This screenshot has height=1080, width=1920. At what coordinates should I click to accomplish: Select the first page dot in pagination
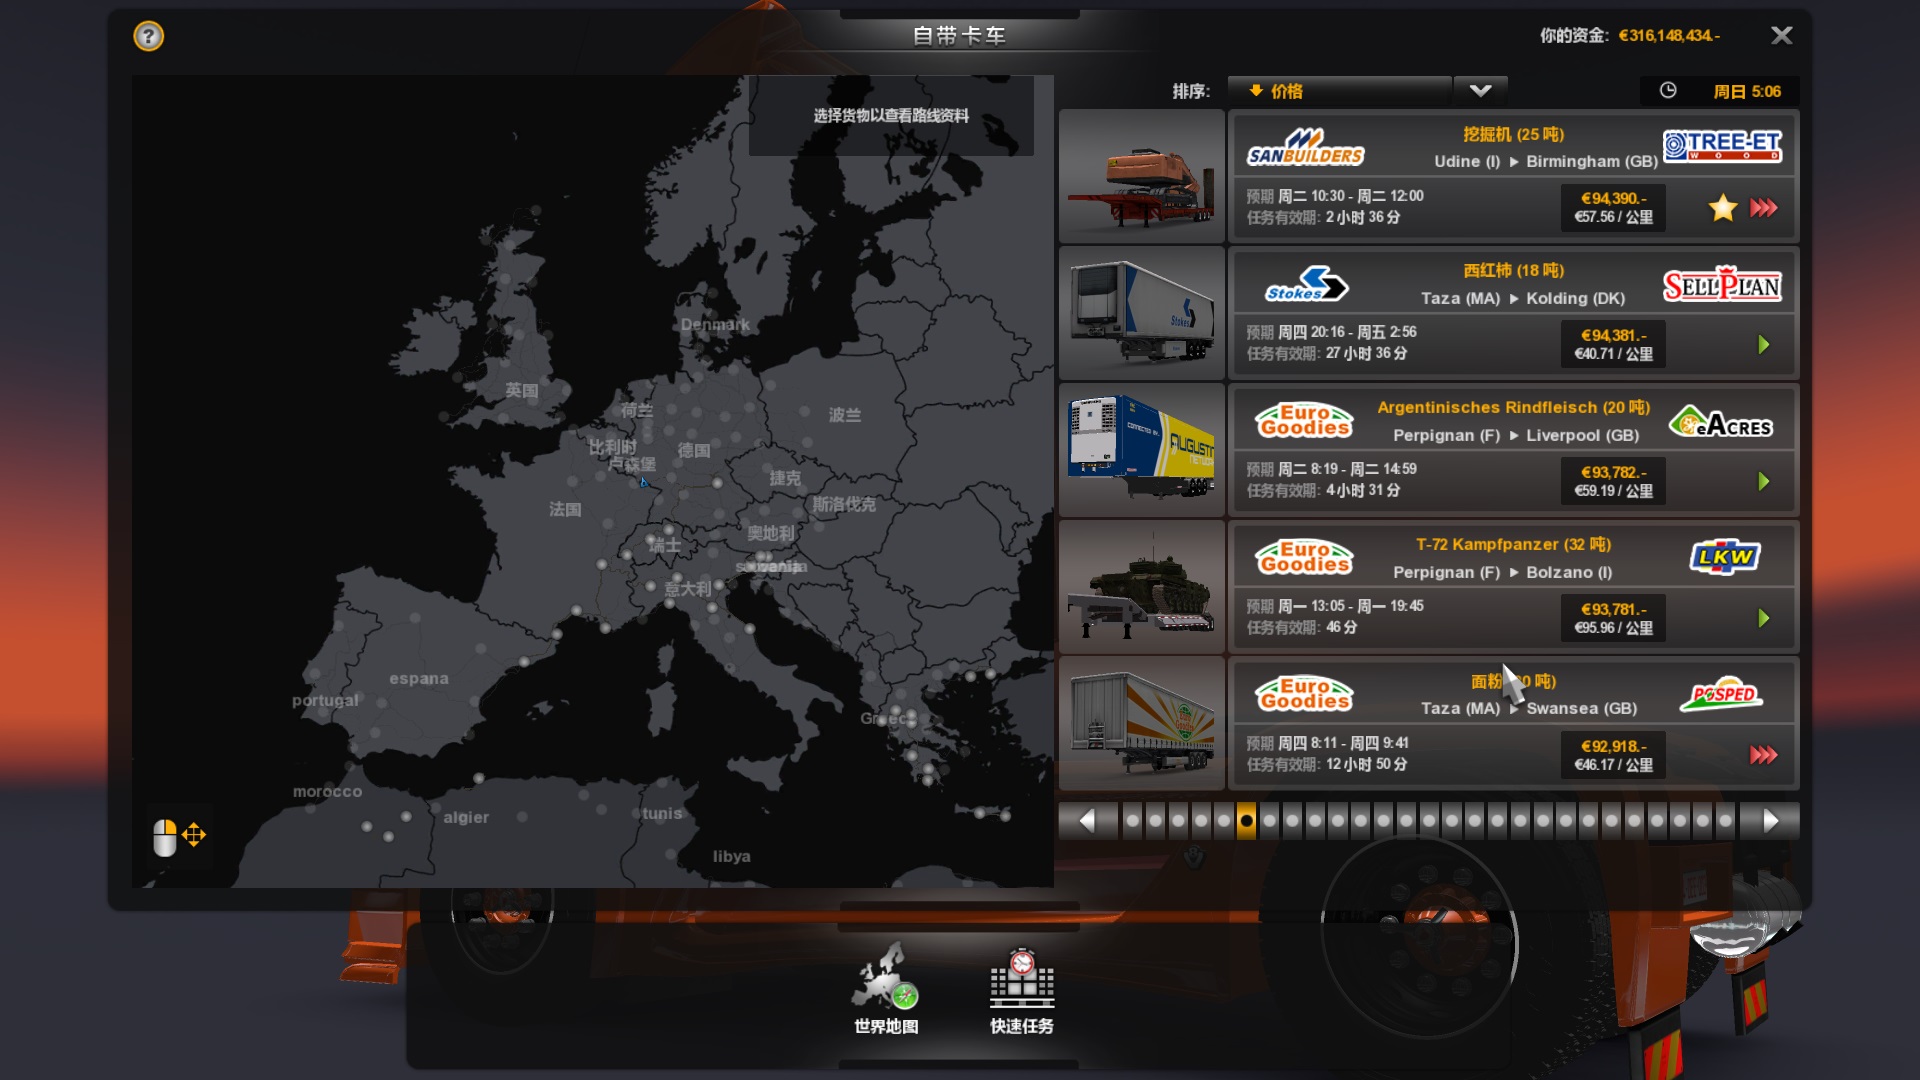(x=1132, y=821)
